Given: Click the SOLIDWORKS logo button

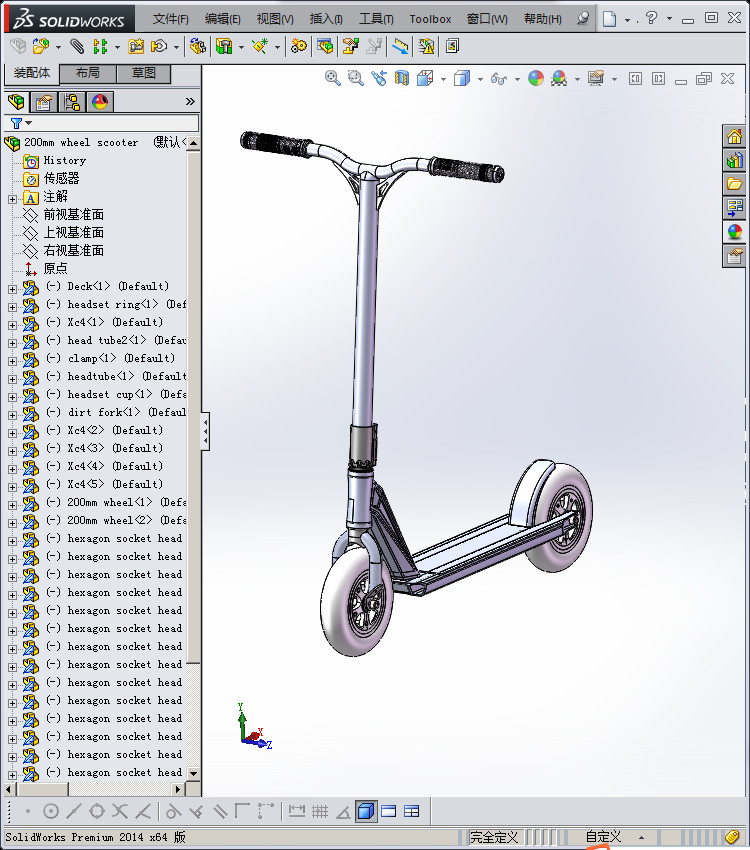Looking at the screenshot, I should [x=69, y=19].
